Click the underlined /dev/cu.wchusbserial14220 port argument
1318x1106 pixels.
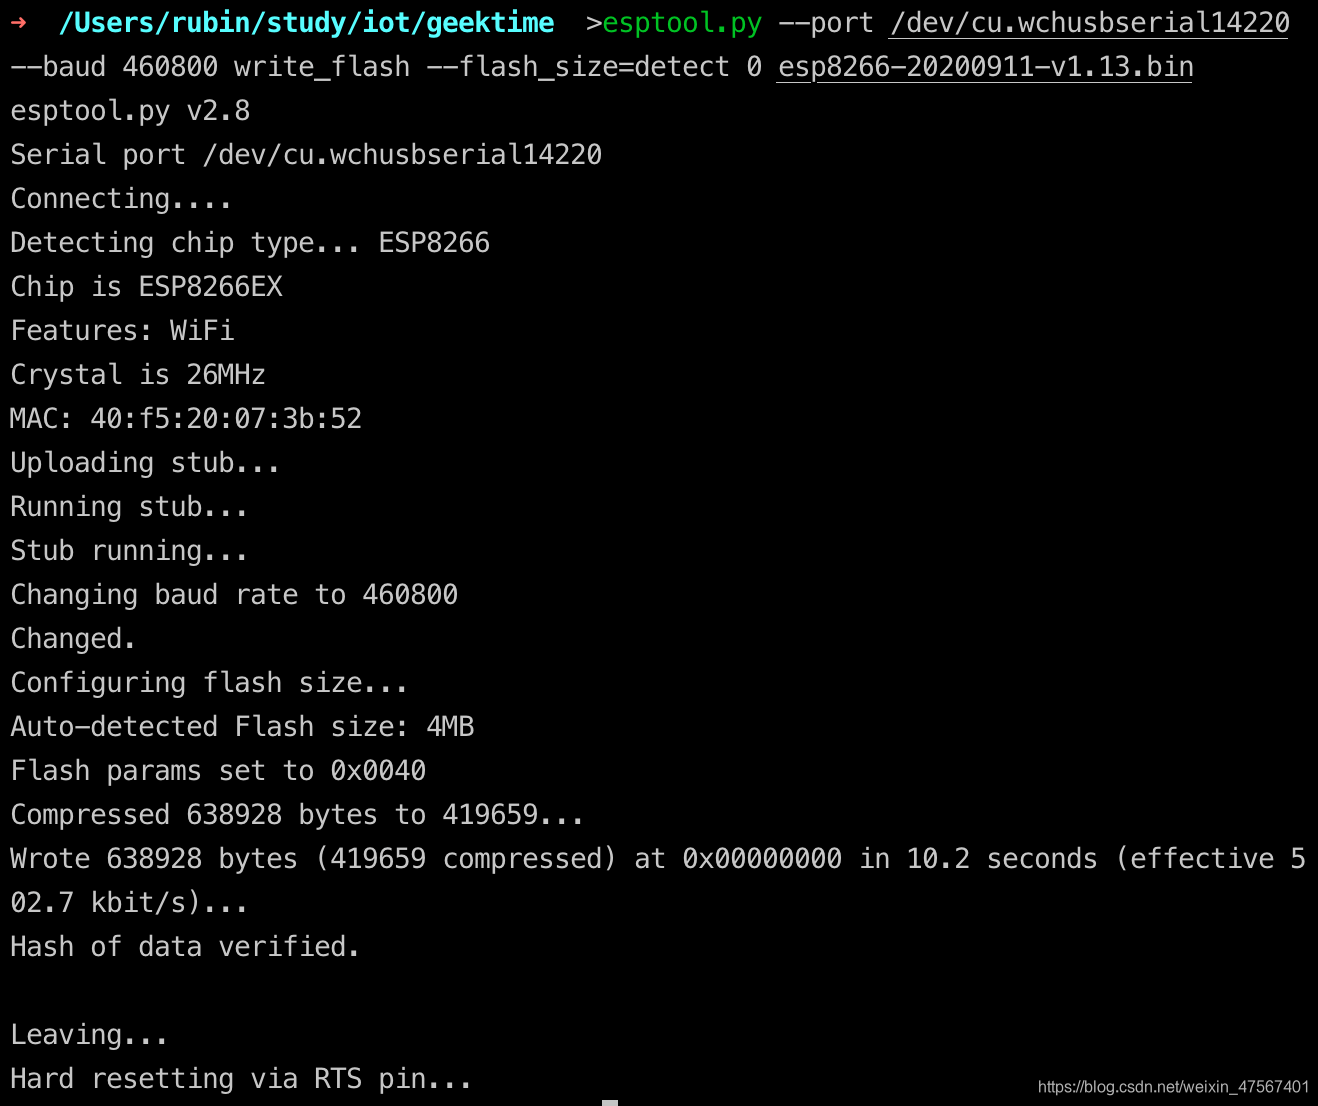[x=1090, y=23]
